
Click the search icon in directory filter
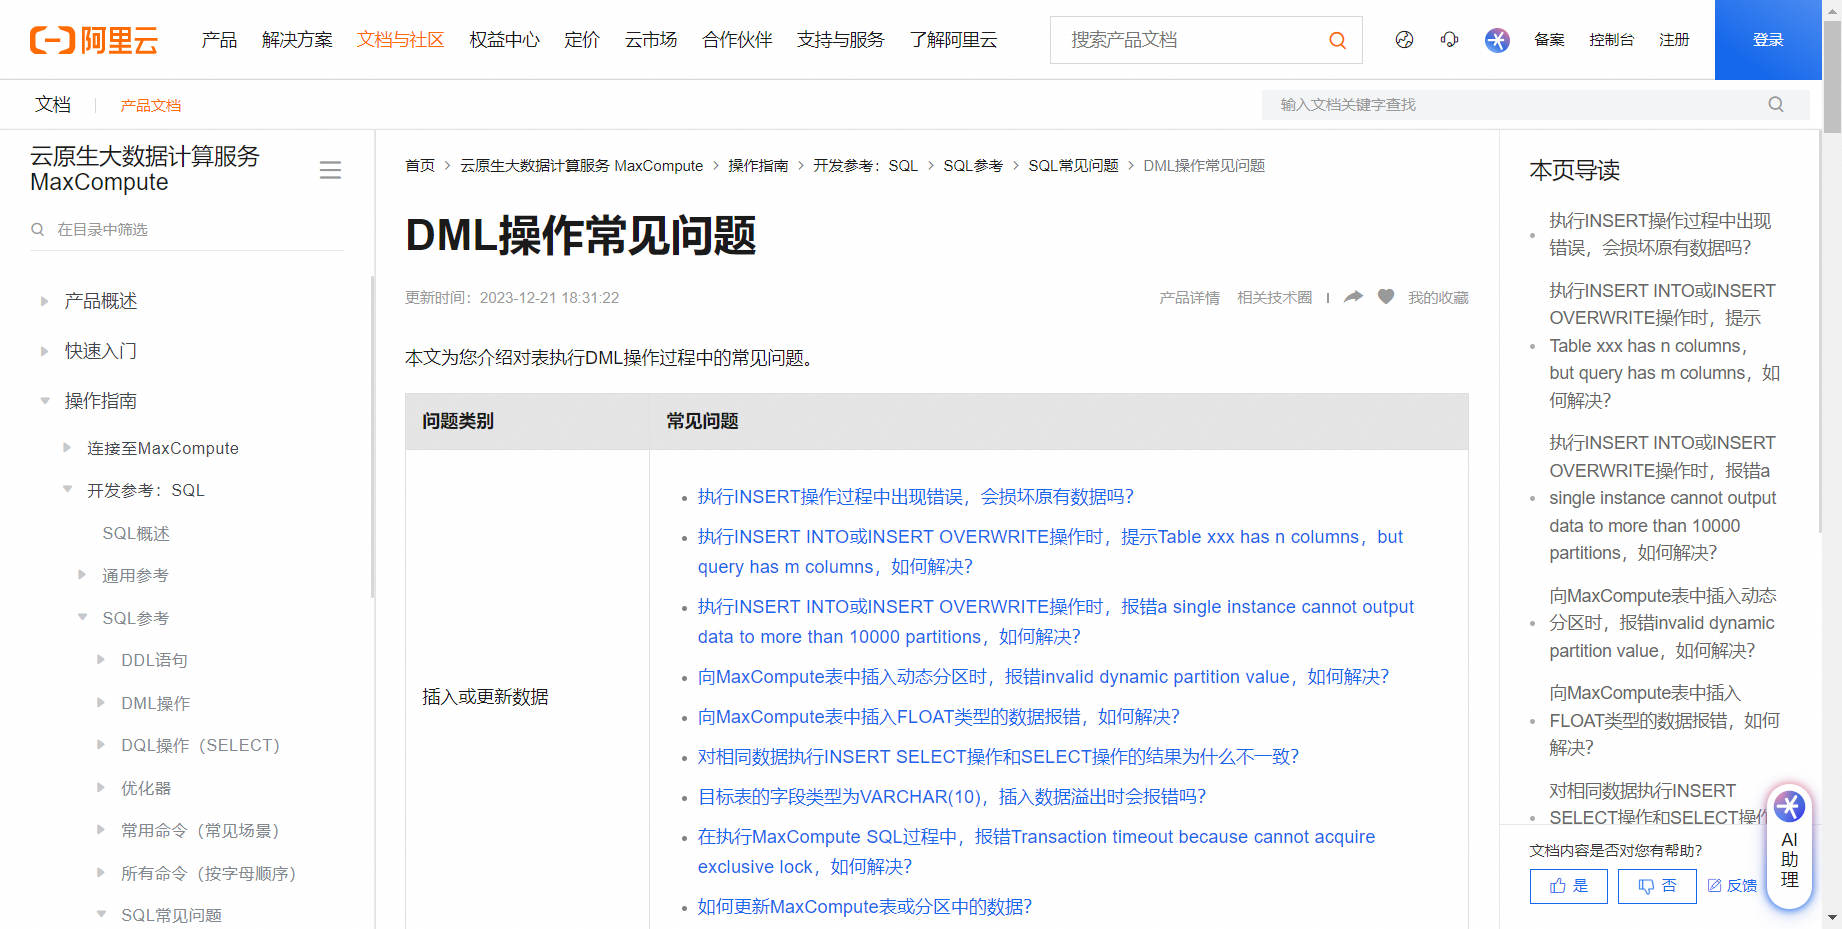point(38,229)
